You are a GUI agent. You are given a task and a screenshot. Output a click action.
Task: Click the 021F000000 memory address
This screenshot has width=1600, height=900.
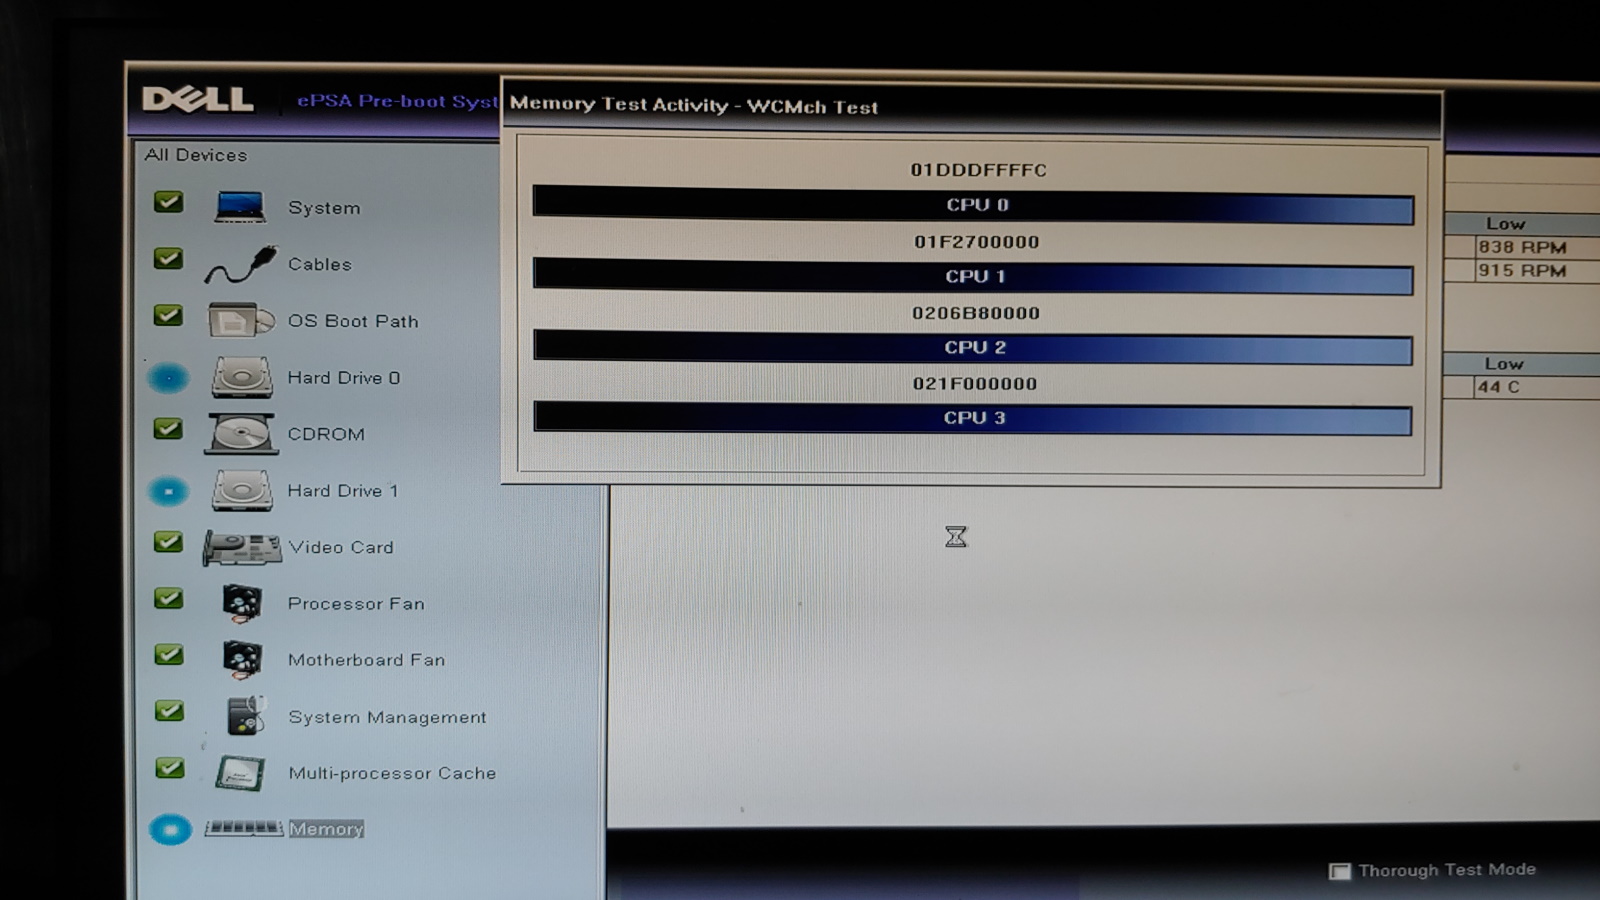975,384
